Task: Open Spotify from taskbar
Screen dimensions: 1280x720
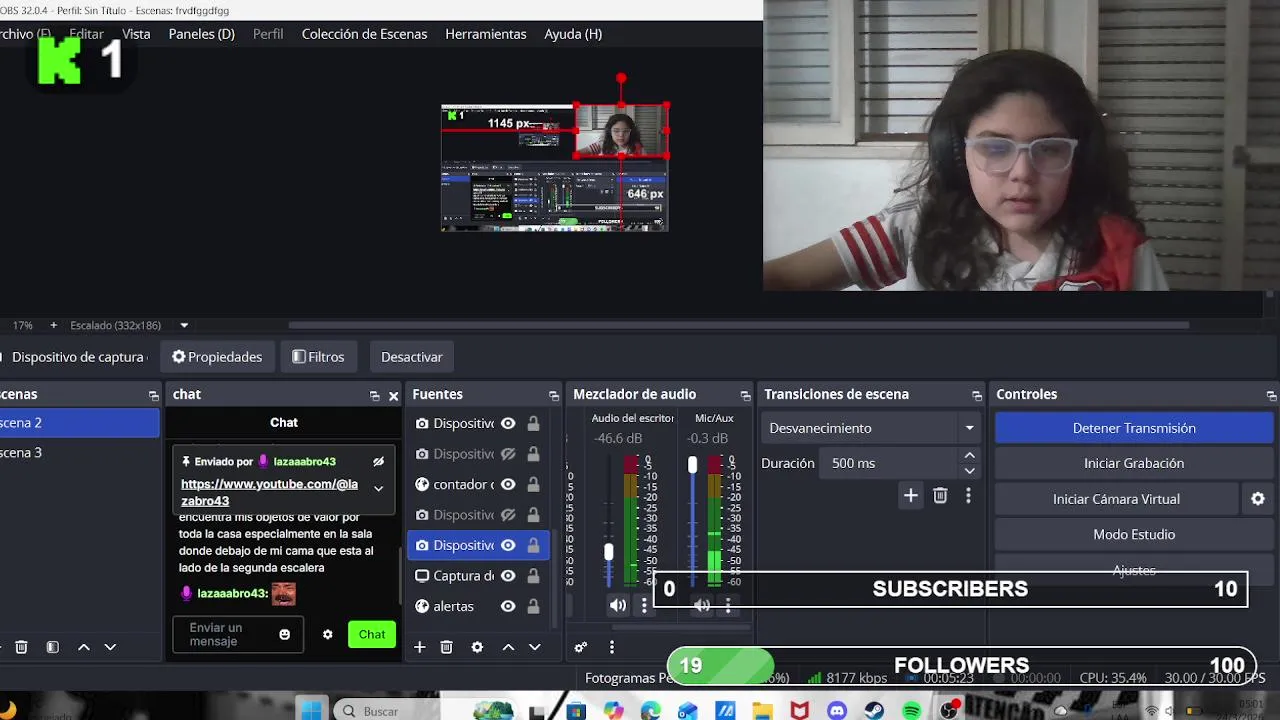Action: [x=911, y=711]
